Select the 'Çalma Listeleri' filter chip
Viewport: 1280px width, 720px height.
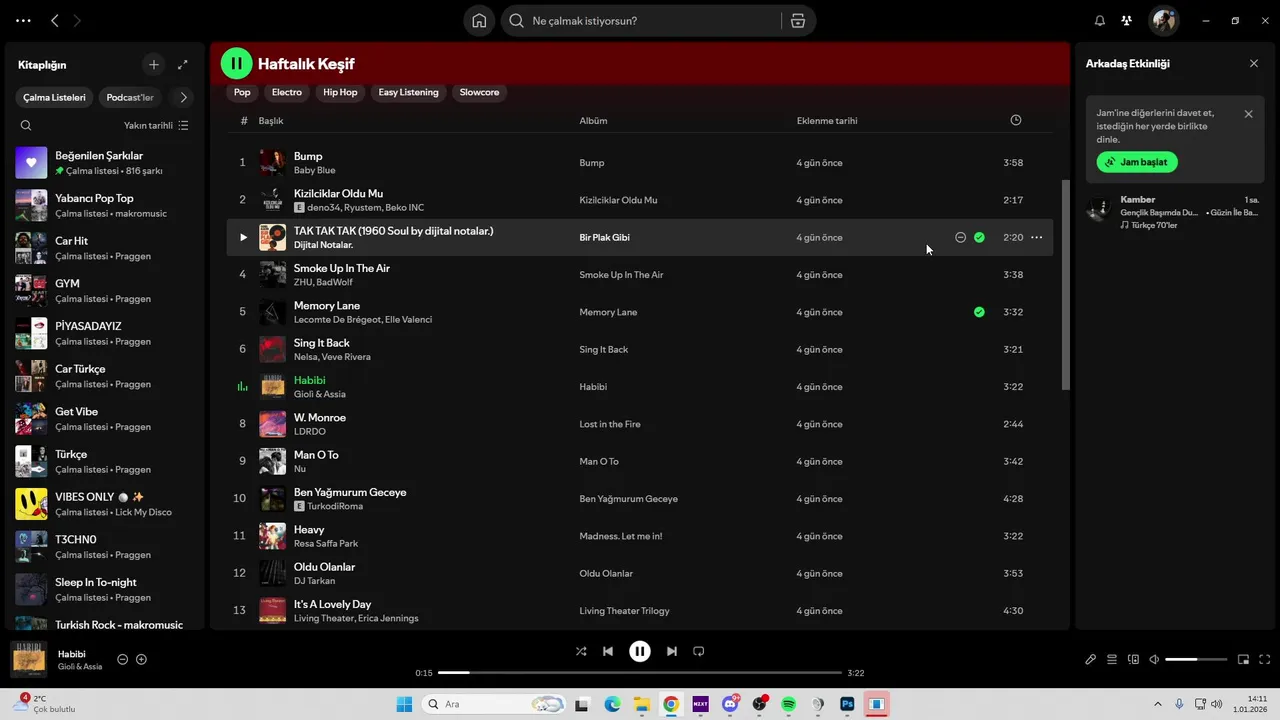tap(55, 97)
